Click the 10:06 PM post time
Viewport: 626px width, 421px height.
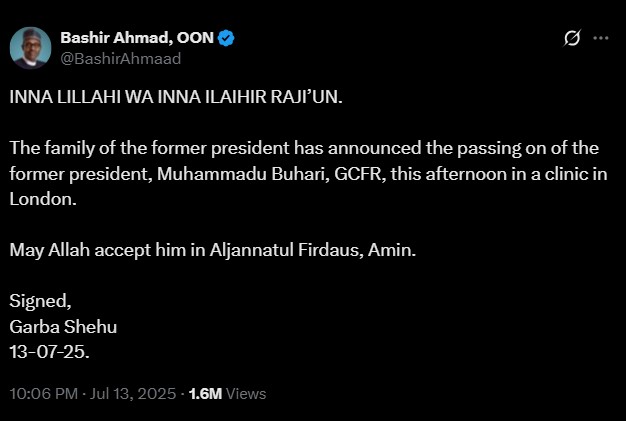[43, 393]
